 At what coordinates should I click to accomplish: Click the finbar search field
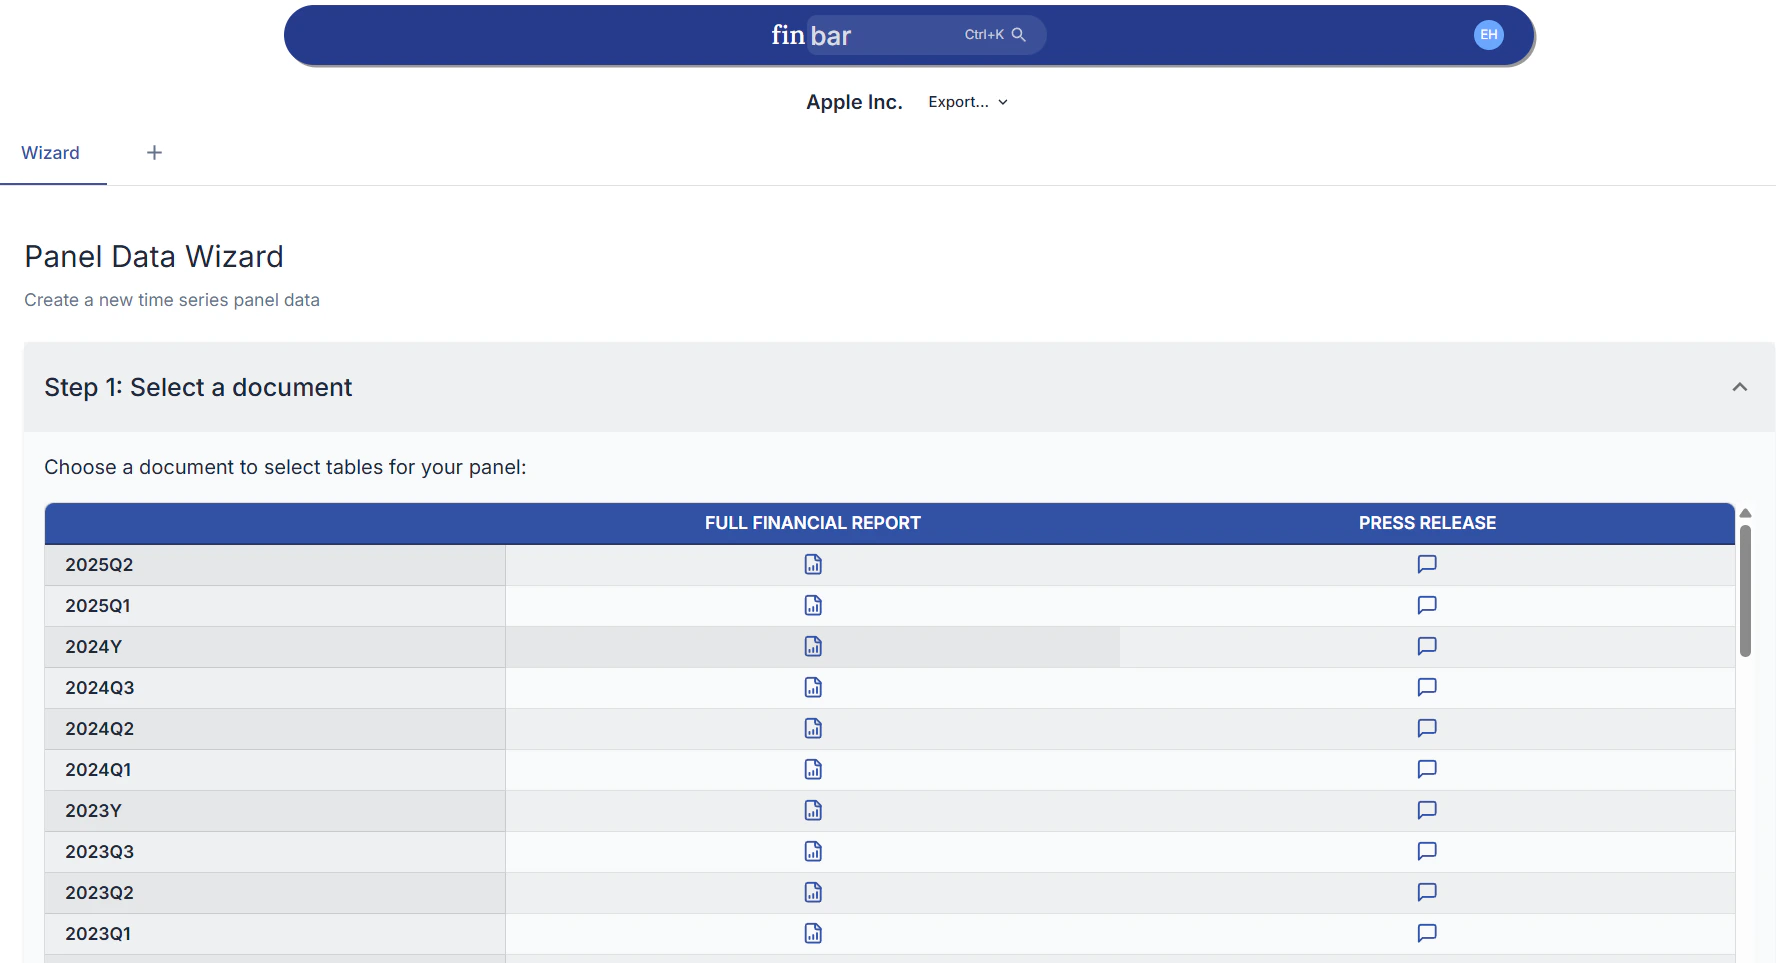[926, 35]
